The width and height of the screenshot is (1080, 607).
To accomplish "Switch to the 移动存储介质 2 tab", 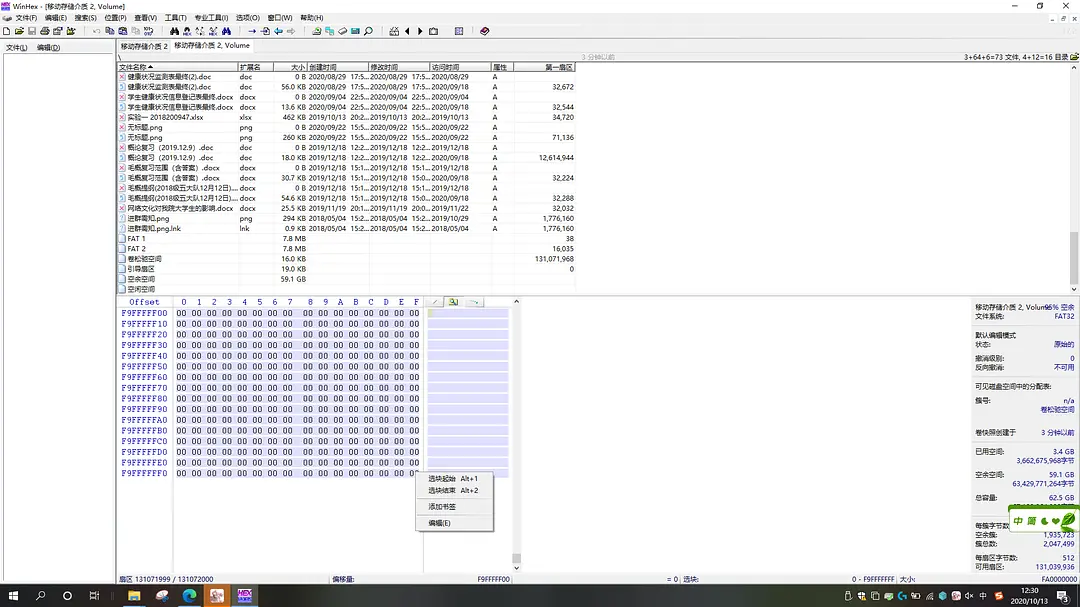I will [x=144, y=46].
